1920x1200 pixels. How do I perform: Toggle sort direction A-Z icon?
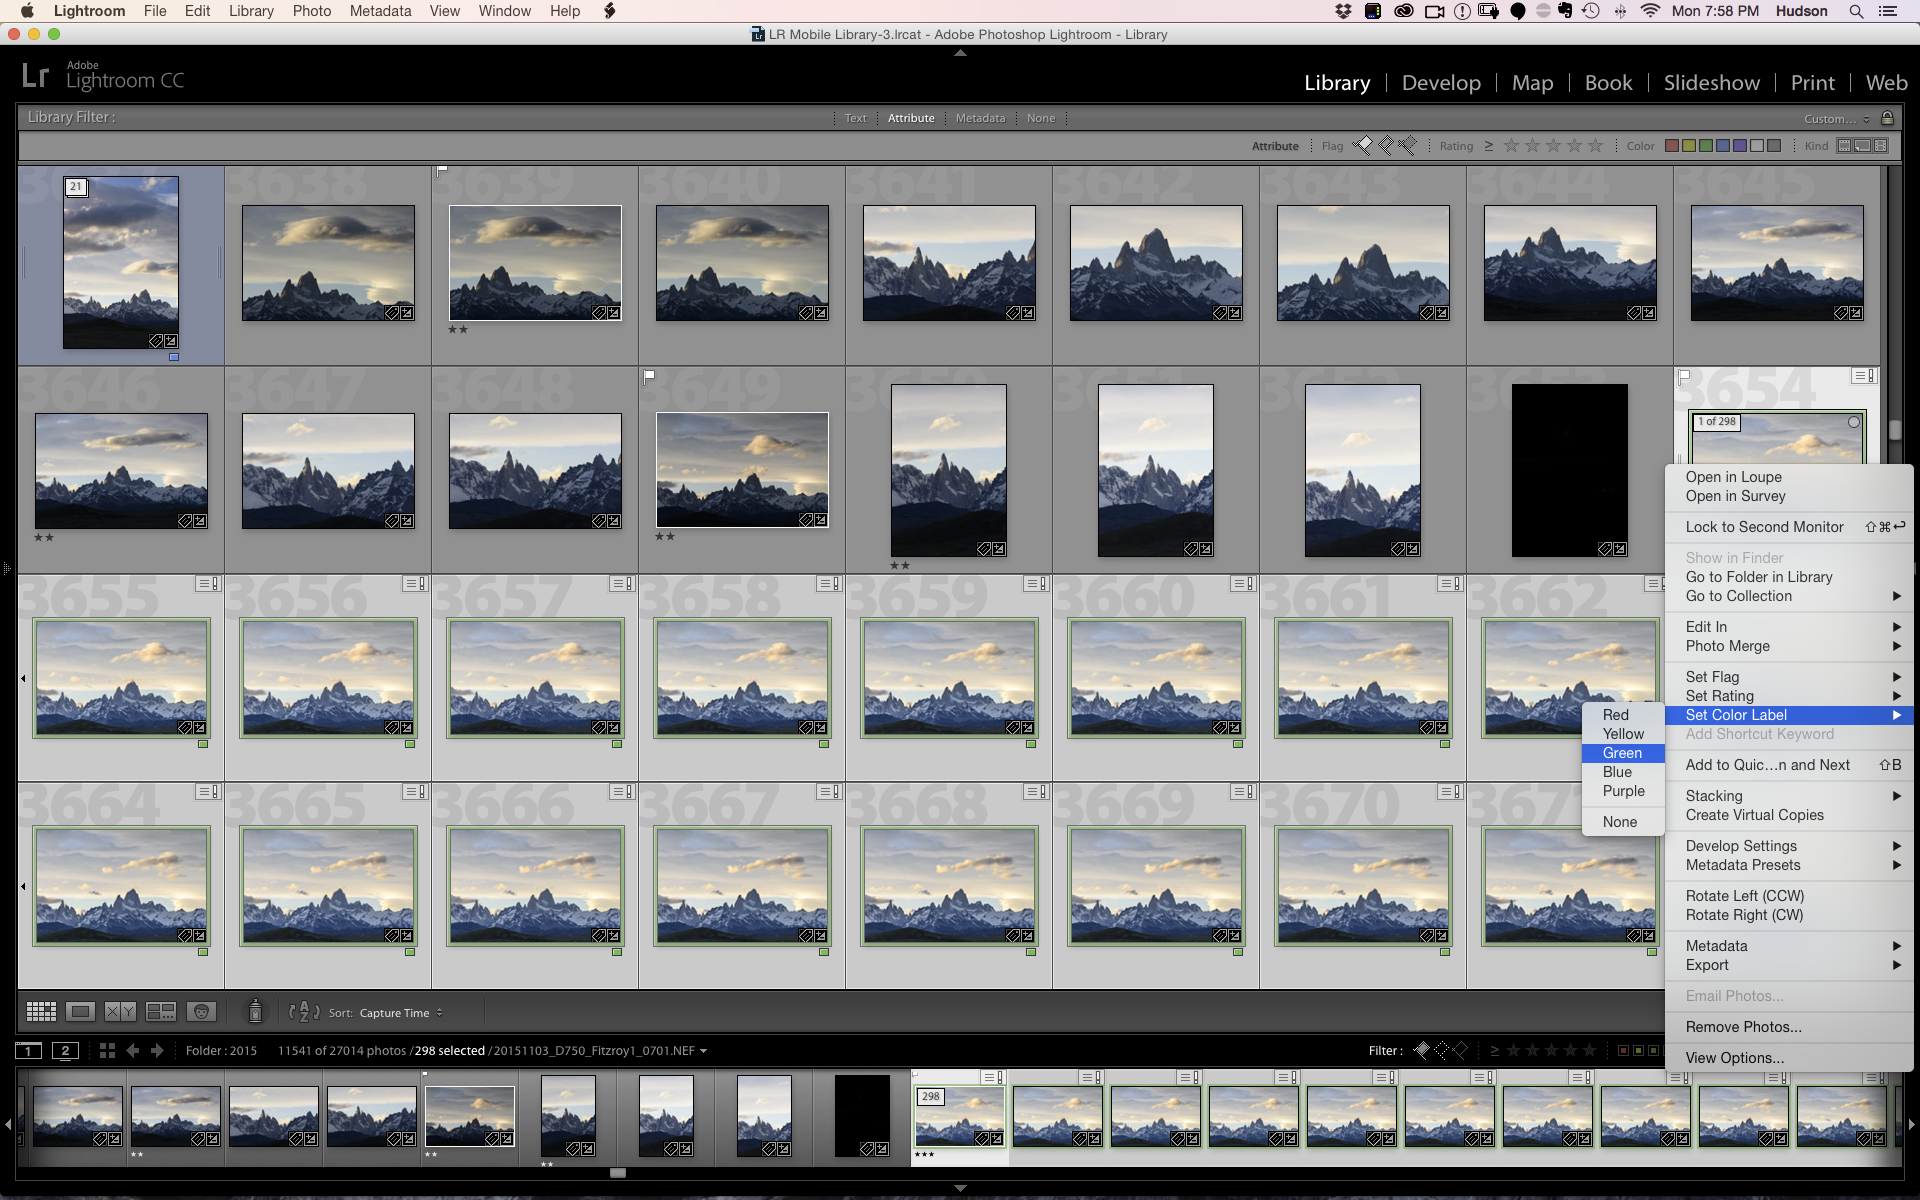304,1012
